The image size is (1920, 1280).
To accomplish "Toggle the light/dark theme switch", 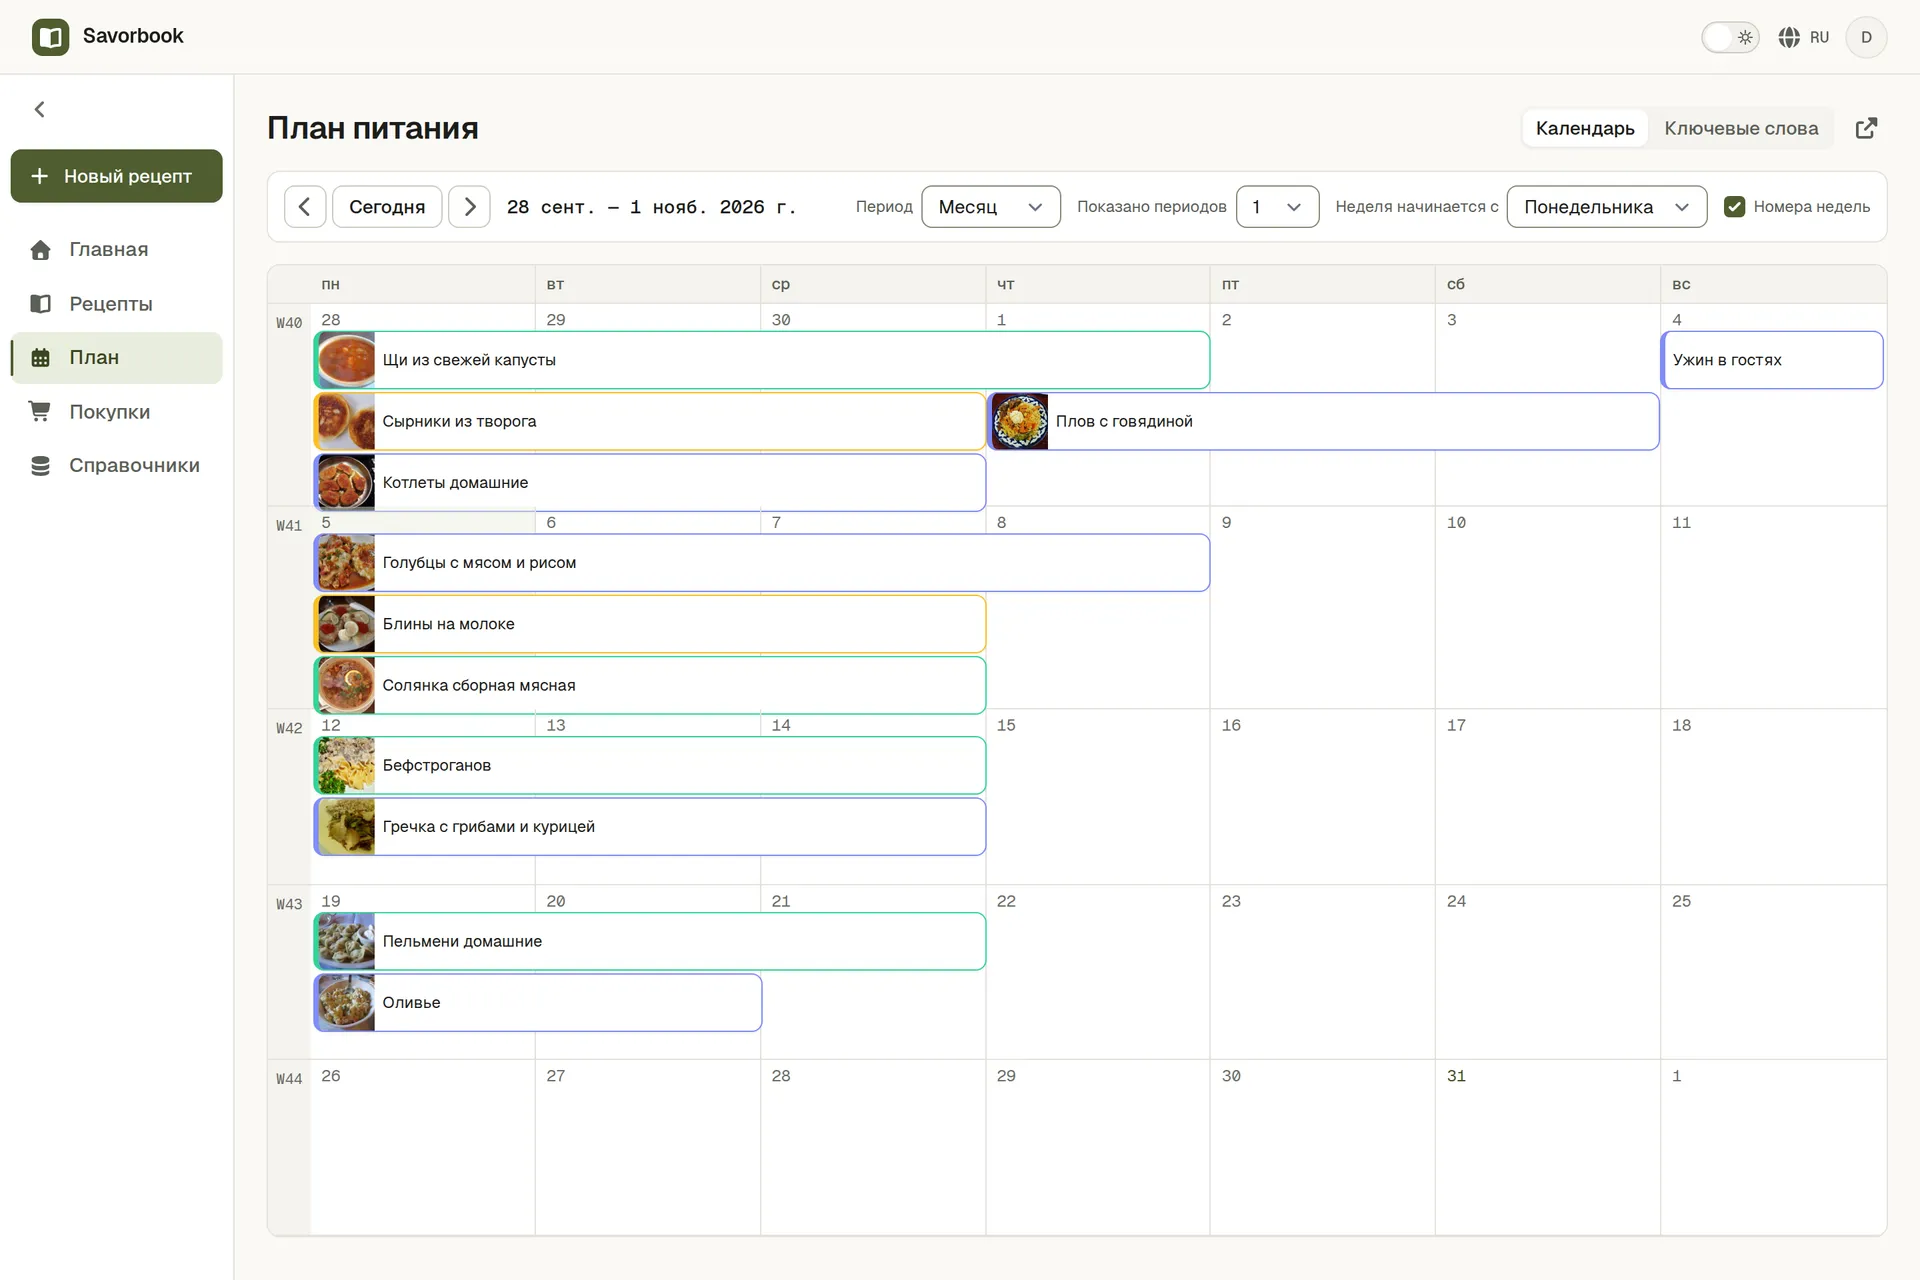I will pyautogui.click(x=1730, y=37).
